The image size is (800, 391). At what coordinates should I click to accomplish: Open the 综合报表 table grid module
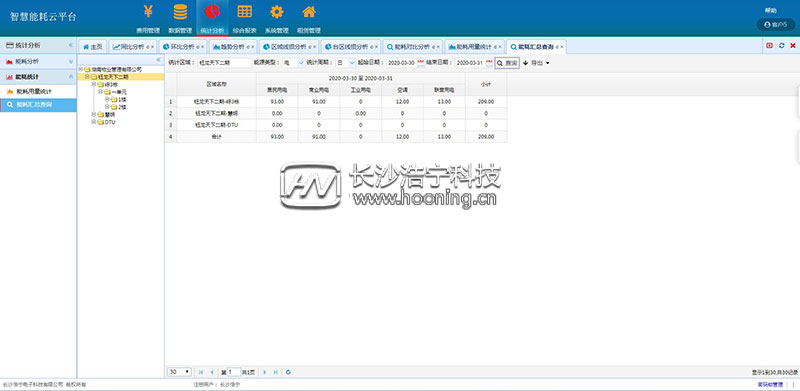[244, 18]
